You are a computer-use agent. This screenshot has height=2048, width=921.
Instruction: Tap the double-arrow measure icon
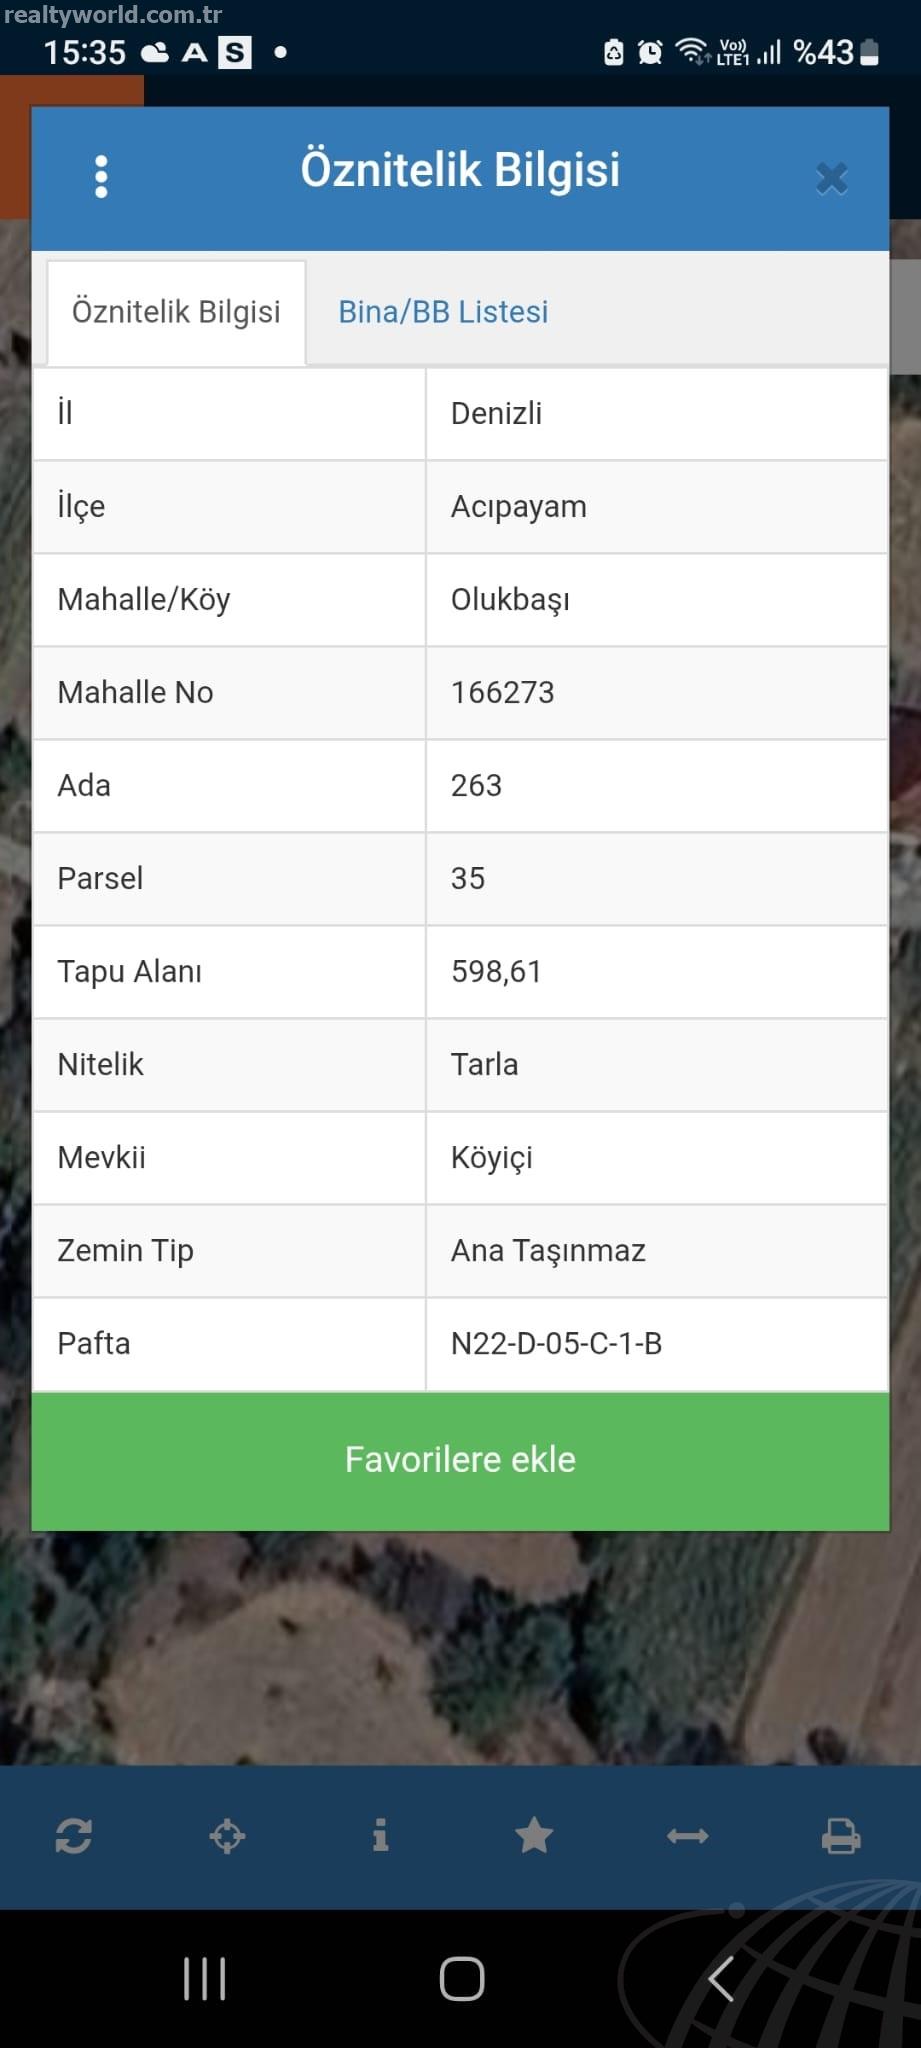click(x=688, y=1836)
